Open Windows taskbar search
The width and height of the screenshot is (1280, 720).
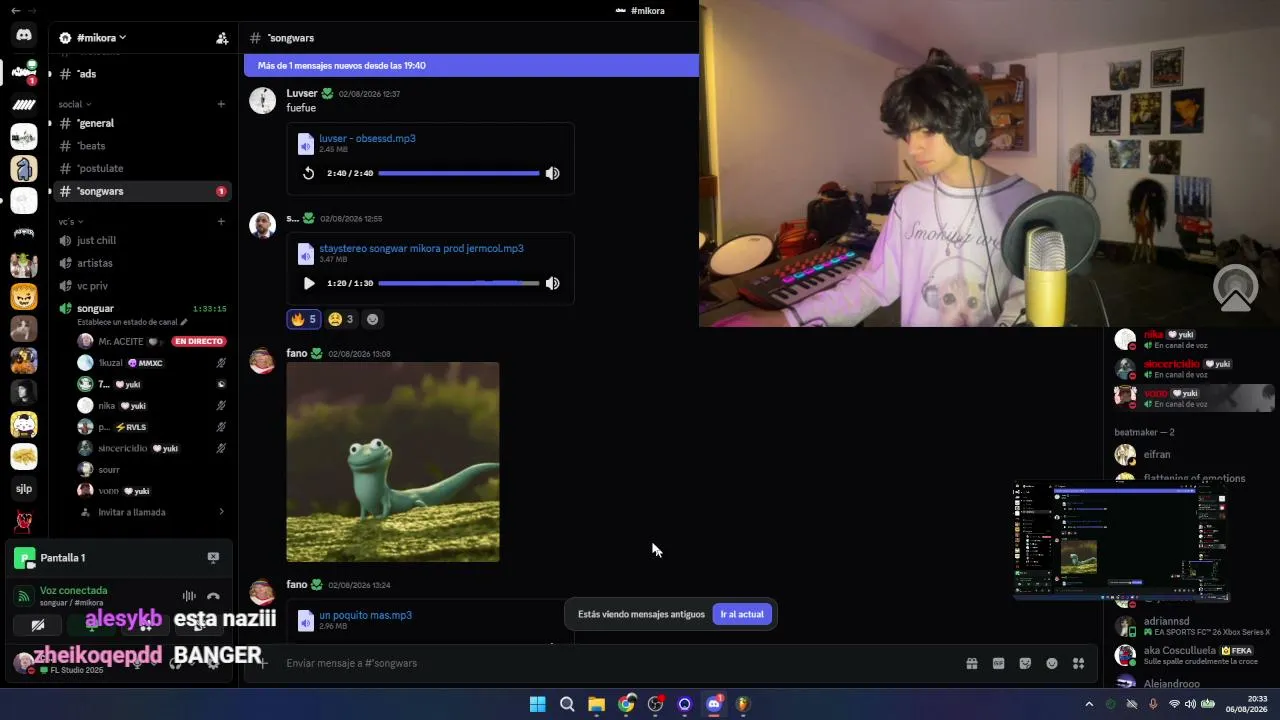click(x=567, y=704)
